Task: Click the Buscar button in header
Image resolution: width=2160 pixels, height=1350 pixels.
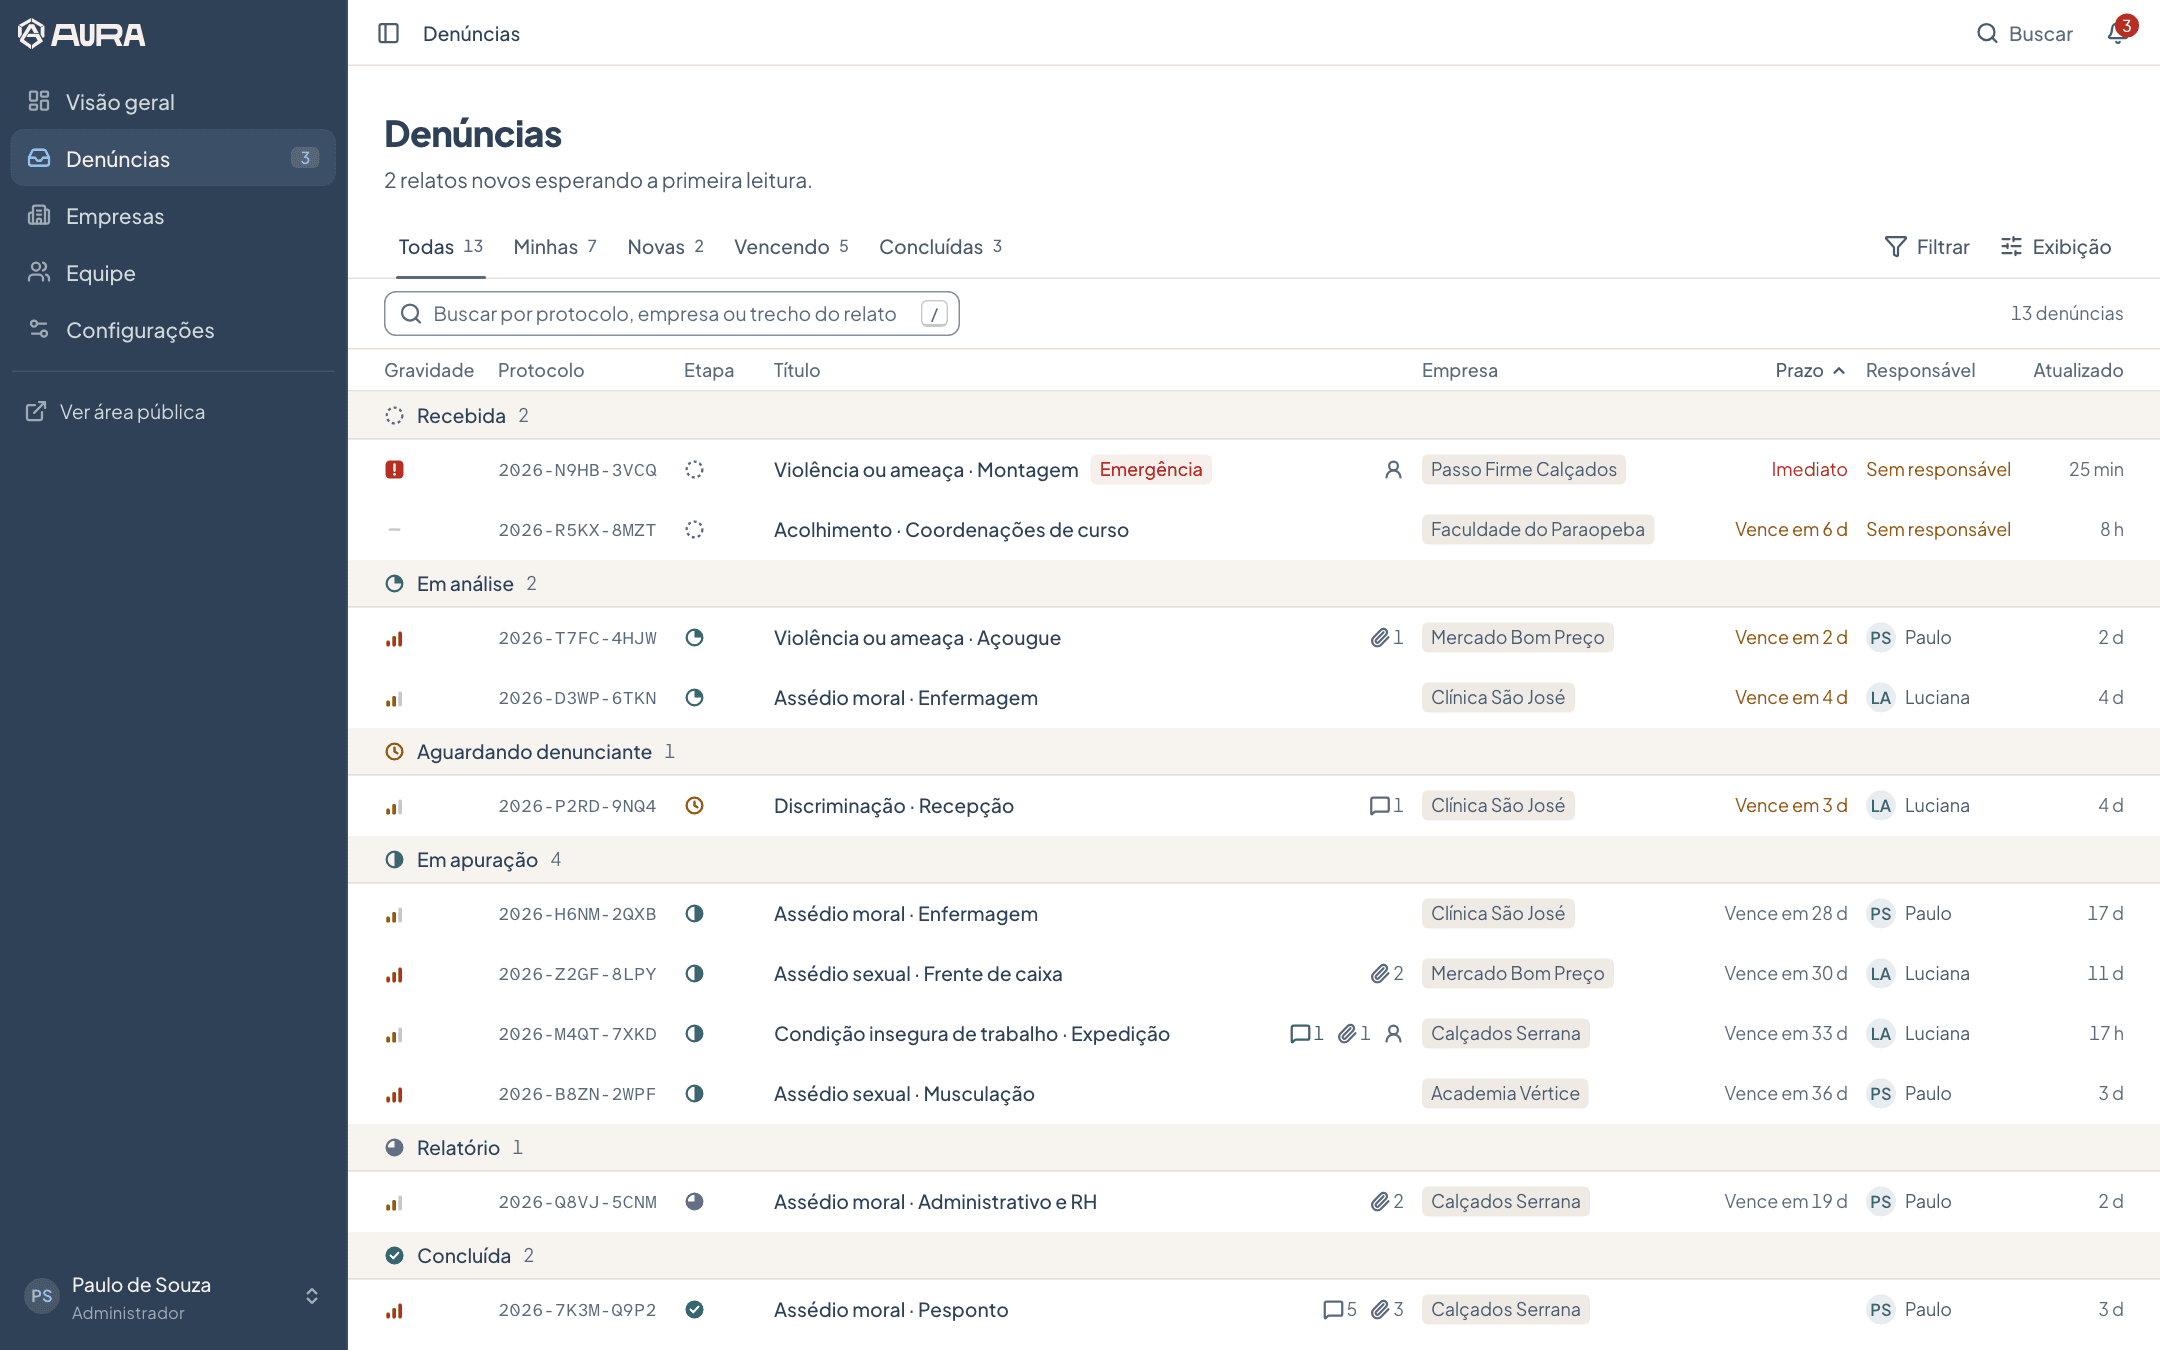Action: [x=2025, y=34]
